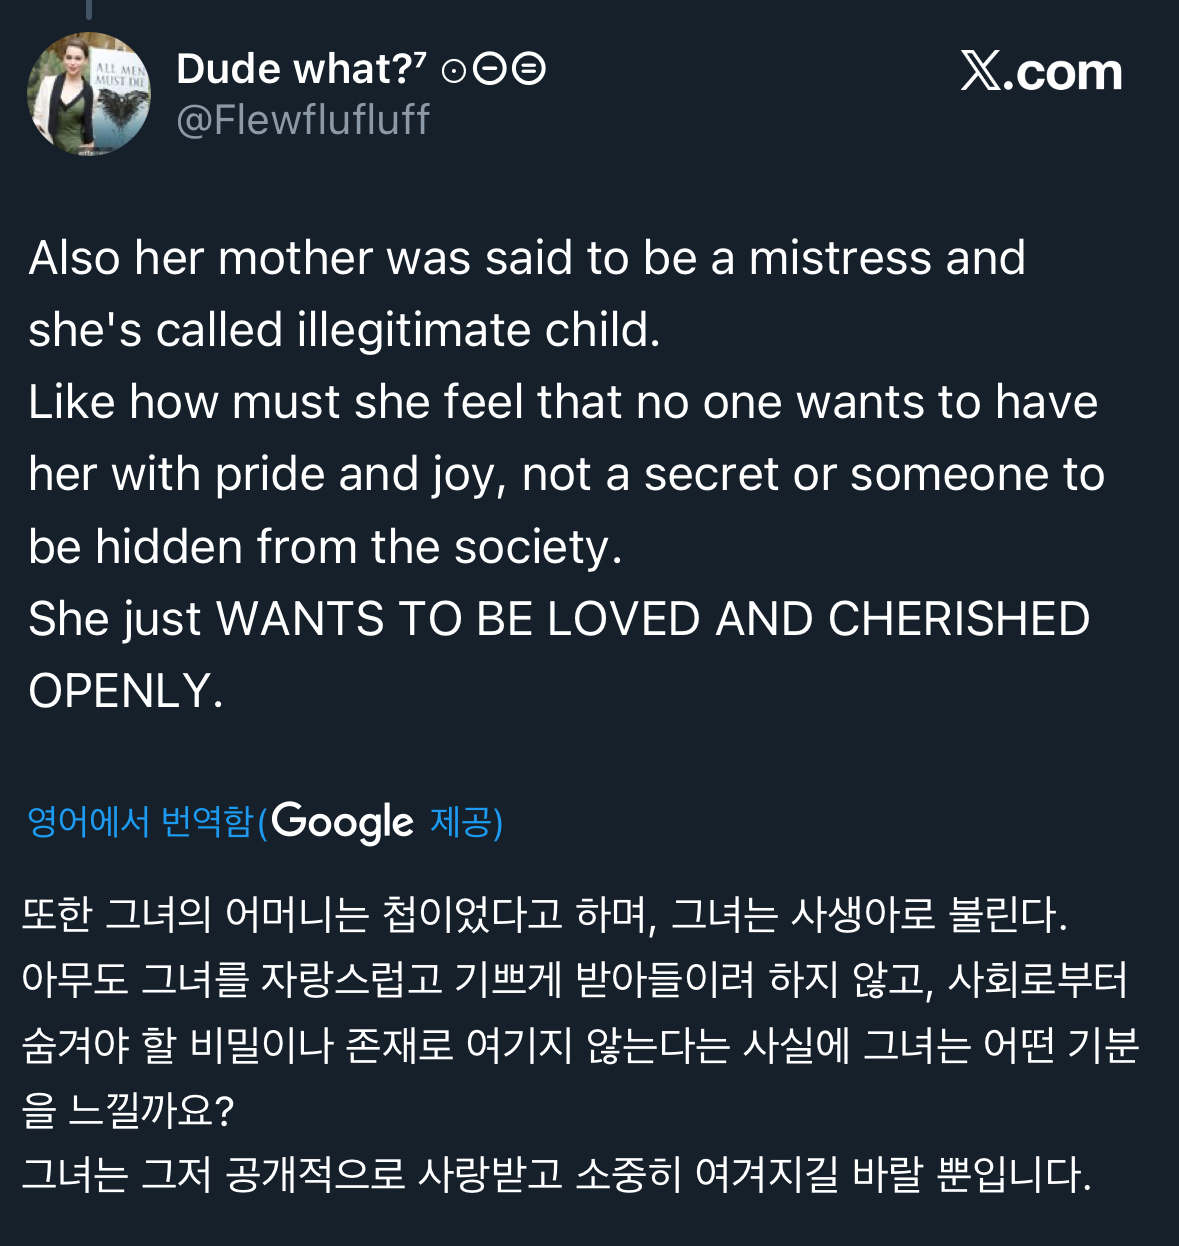
Task: Click the dotted circle emoji beside name
Action: click(453, 71)
